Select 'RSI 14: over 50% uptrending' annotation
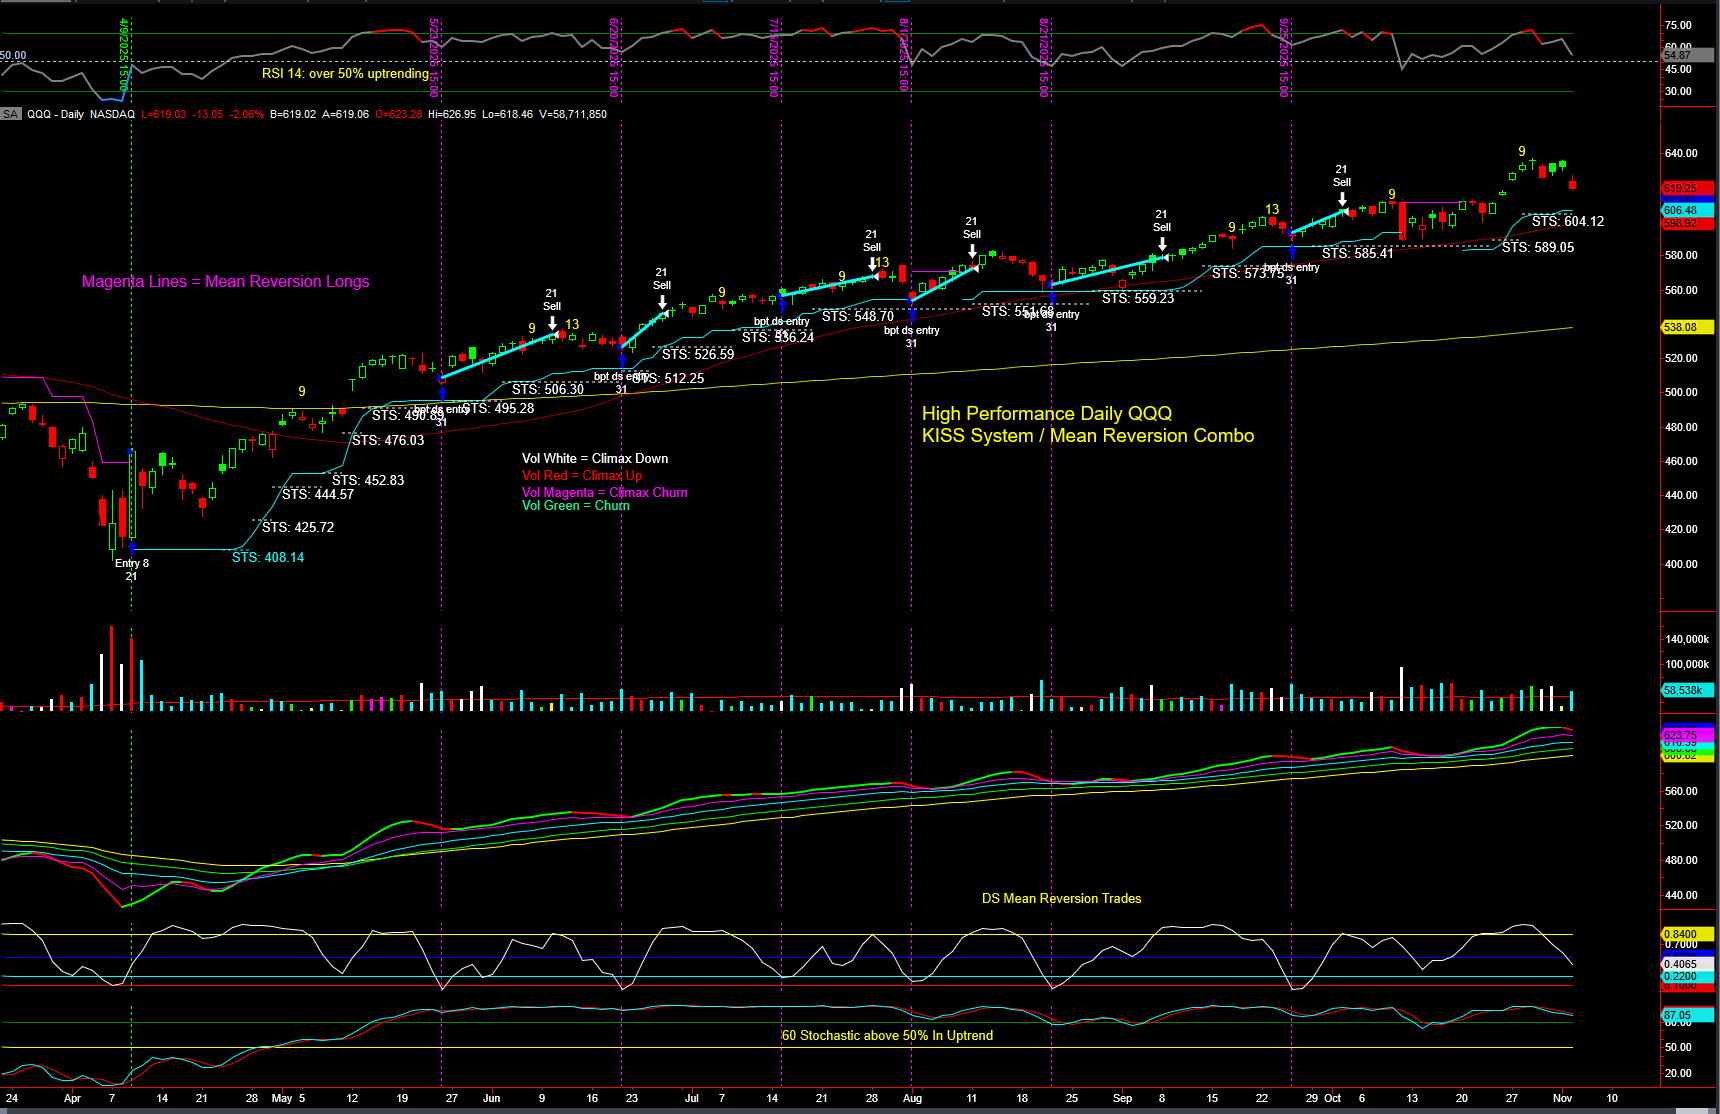 345,73
